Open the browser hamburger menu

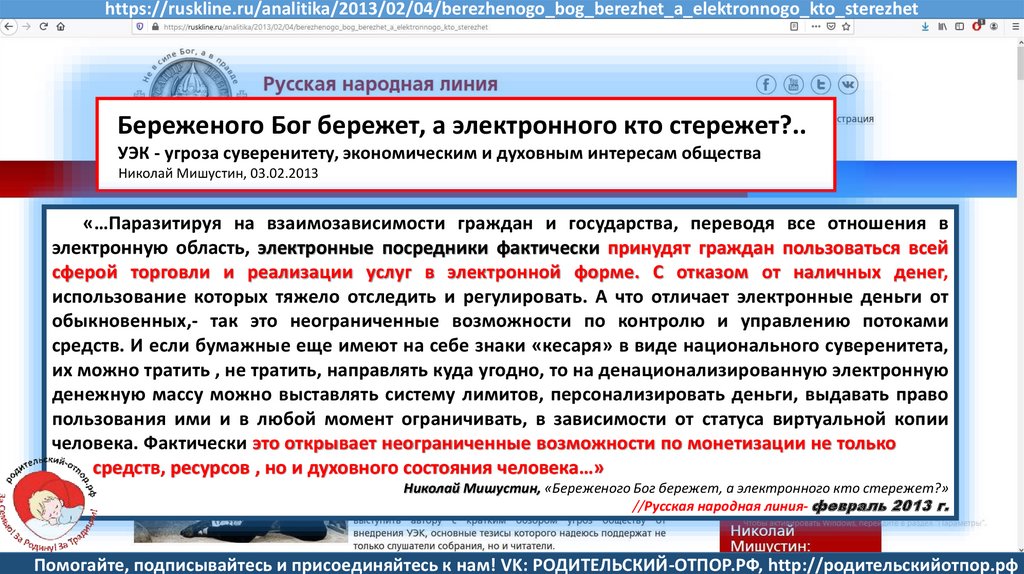coord(1014,27)
